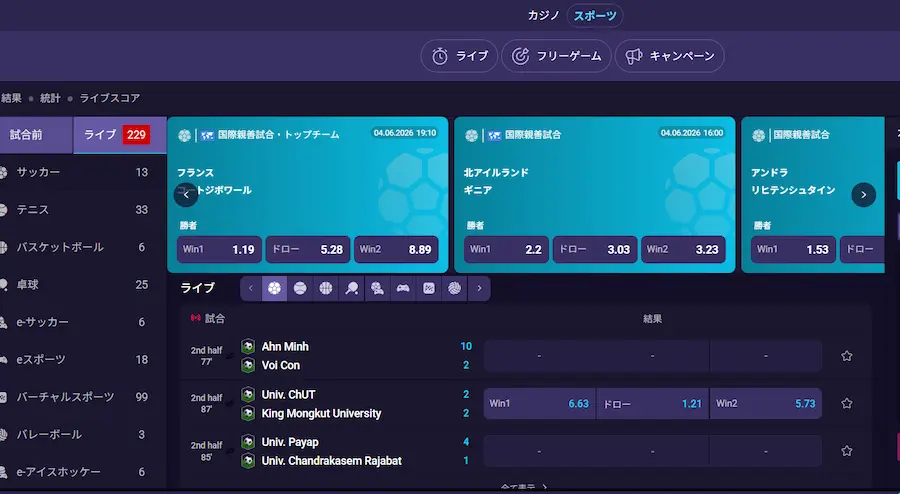Screen dimensions: 900x494
Task: Go to next featured match card
Action: [863, 195]
